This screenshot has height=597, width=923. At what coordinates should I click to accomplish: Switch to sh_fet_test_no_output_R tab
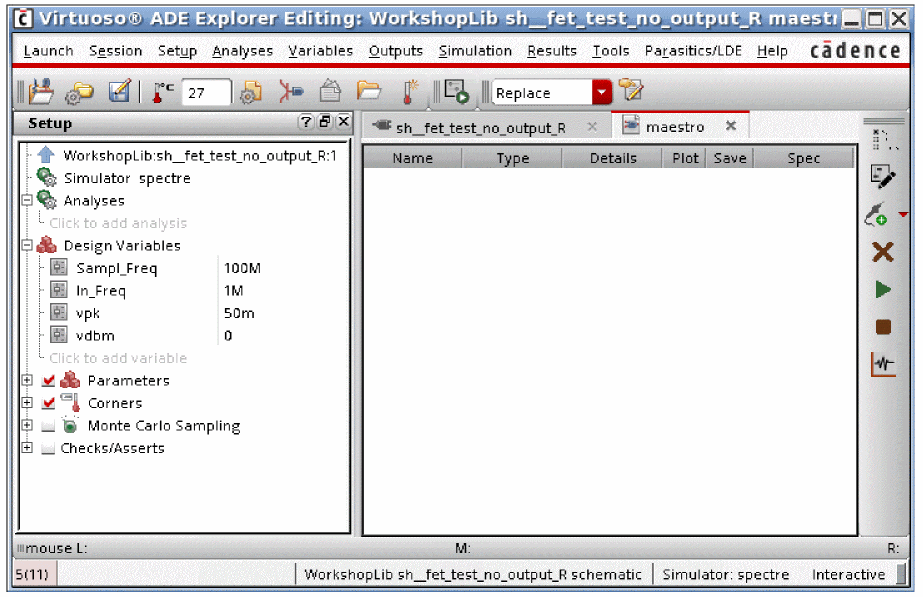[480, 128]
